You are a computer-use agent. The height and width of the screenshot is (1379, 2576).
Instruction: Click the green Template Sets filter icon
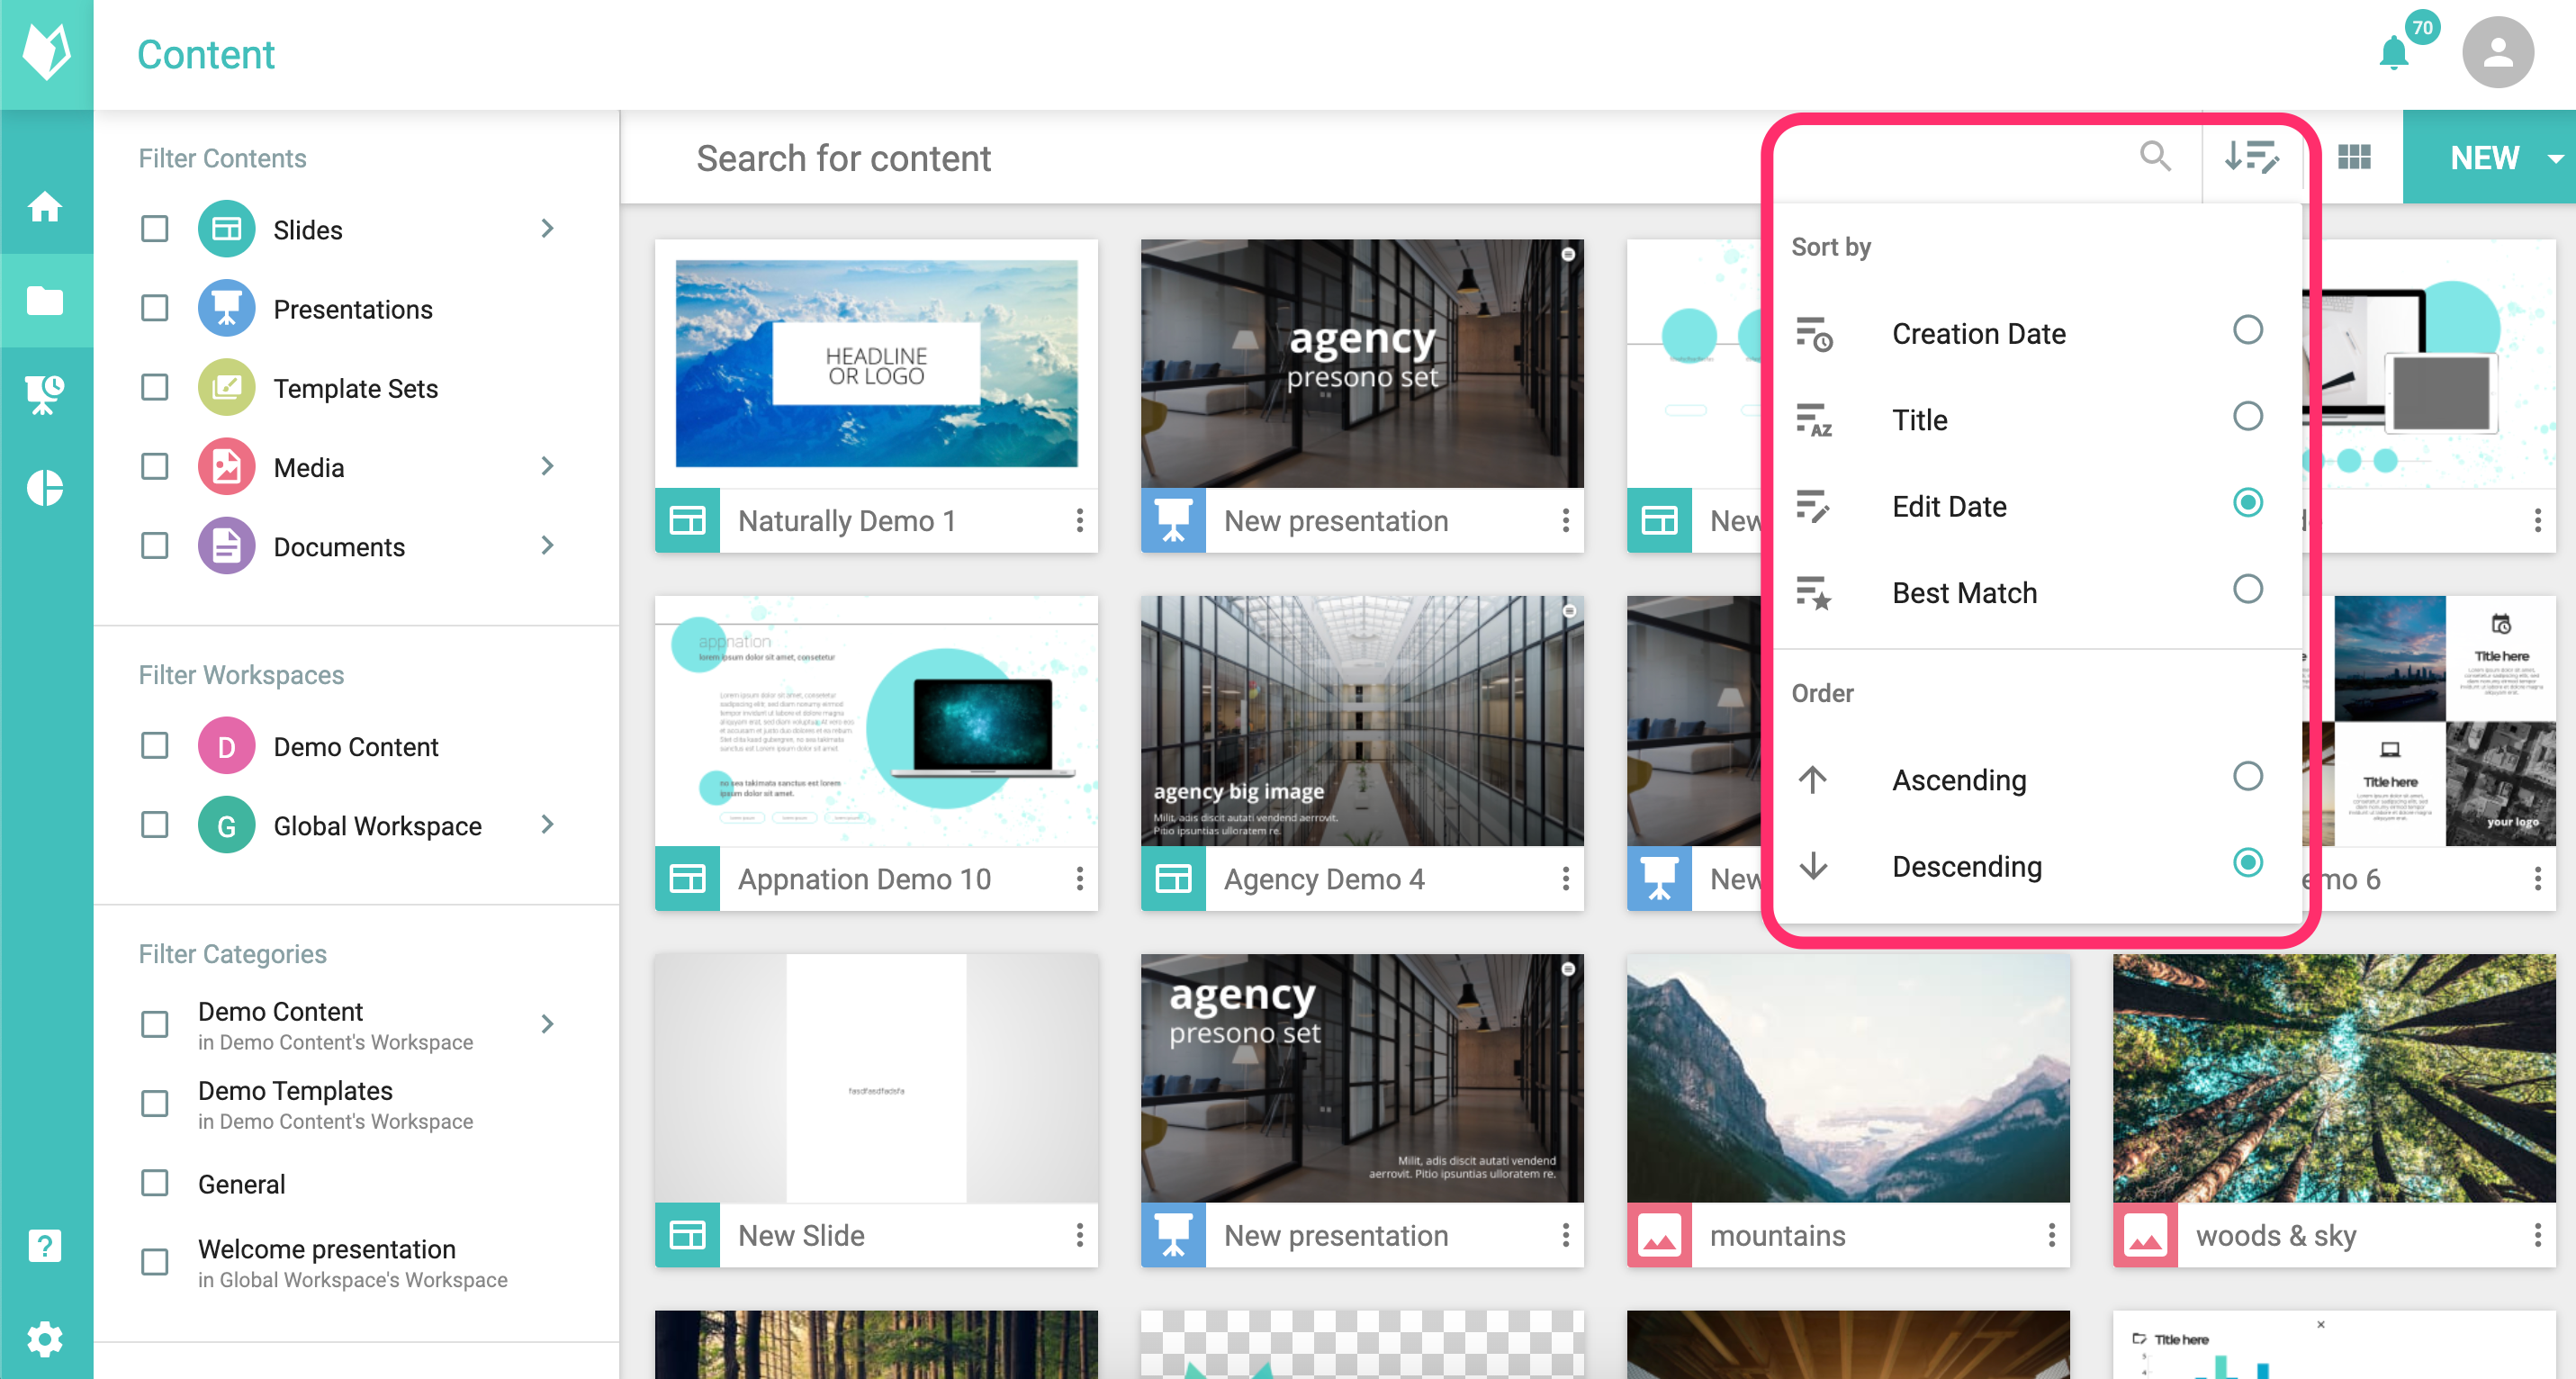(x=226, y=387)
